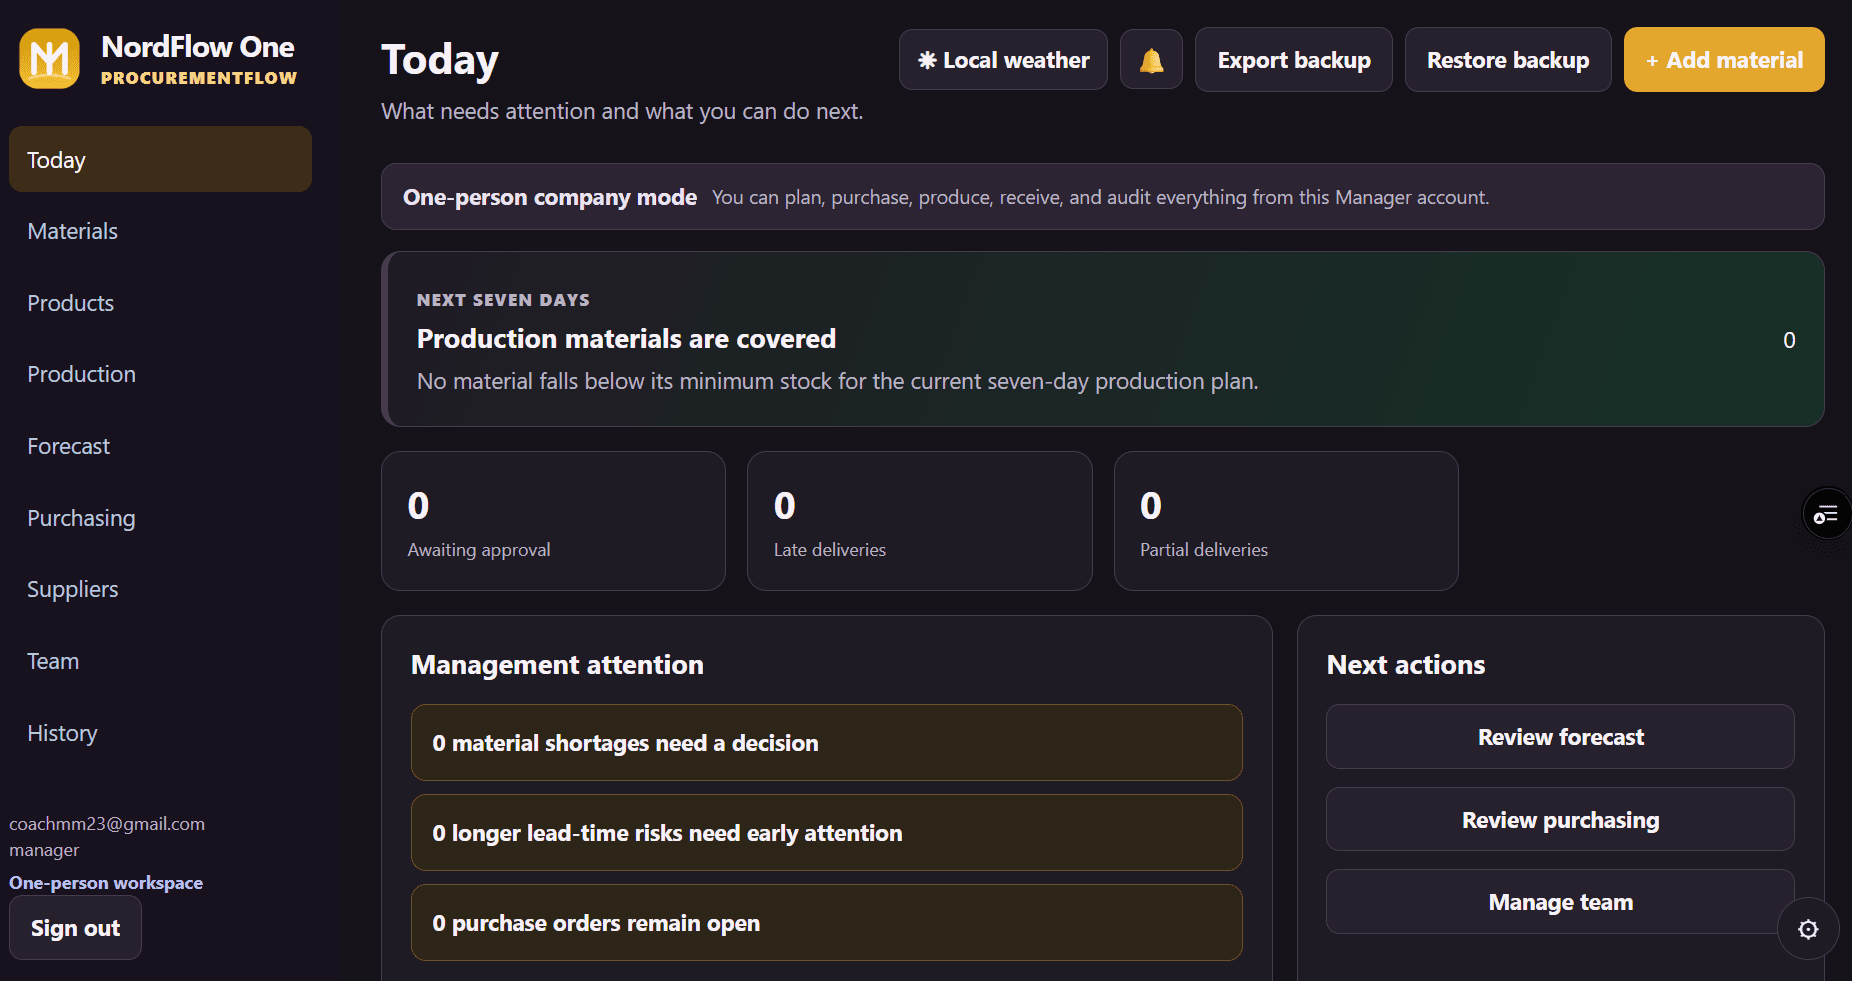Viewport: 1852px width, 981px height.
Task: Click Restore backup
Action: click(x=1507, y=60)
